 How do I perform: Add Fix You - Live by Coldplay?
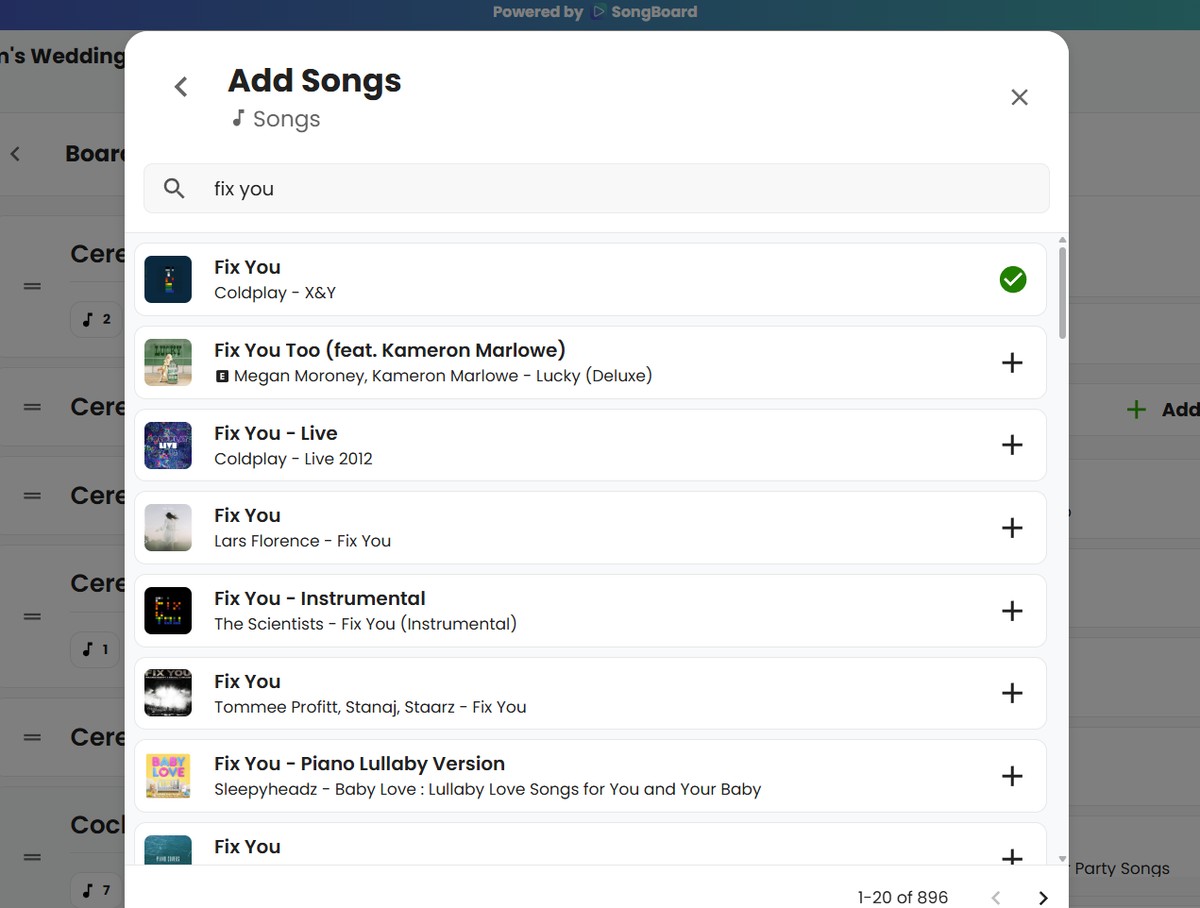(1012, 445)
